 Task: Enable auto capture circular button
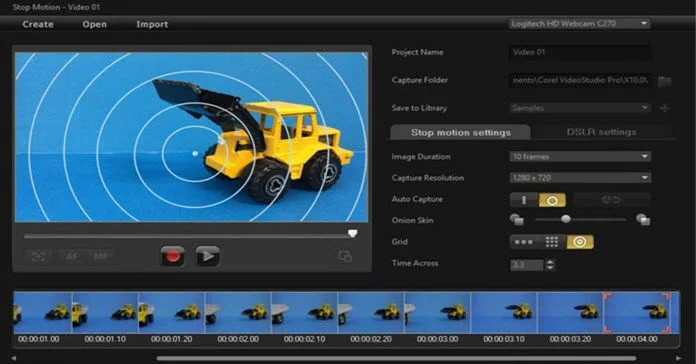[552, 200]
